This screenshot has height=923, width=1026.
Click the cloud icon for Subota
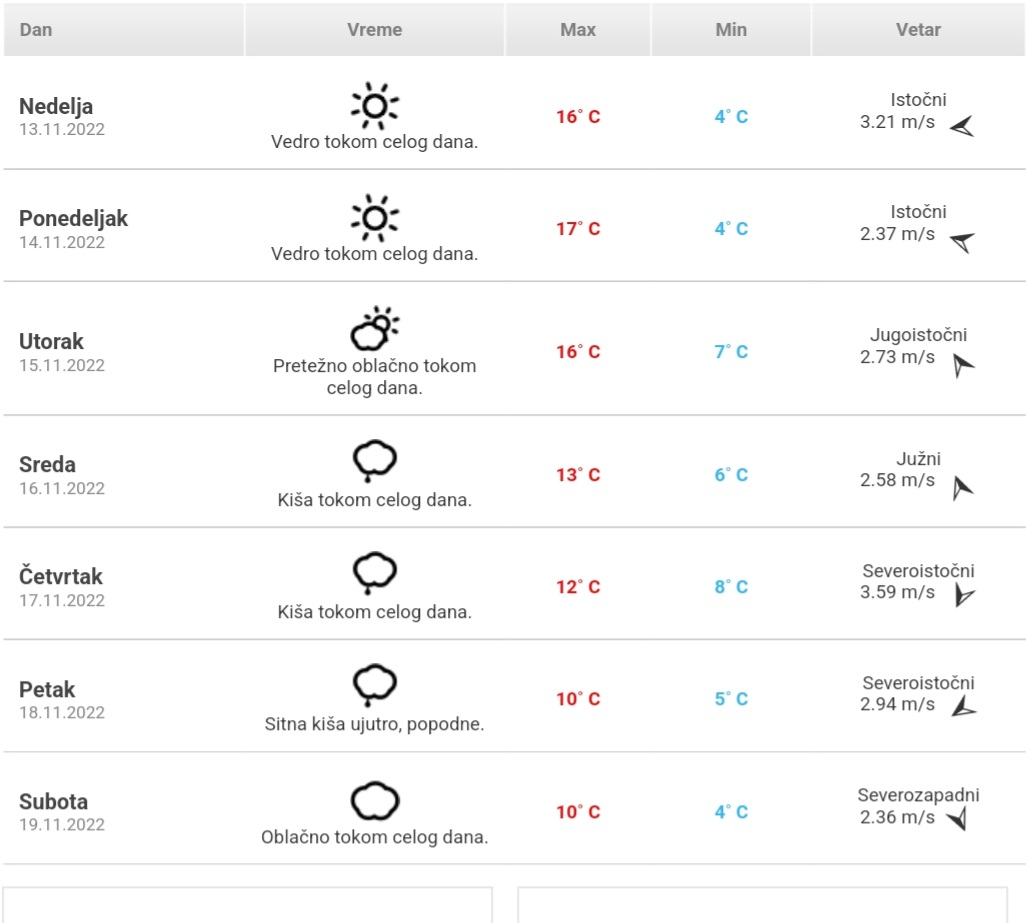pos(374,801)
